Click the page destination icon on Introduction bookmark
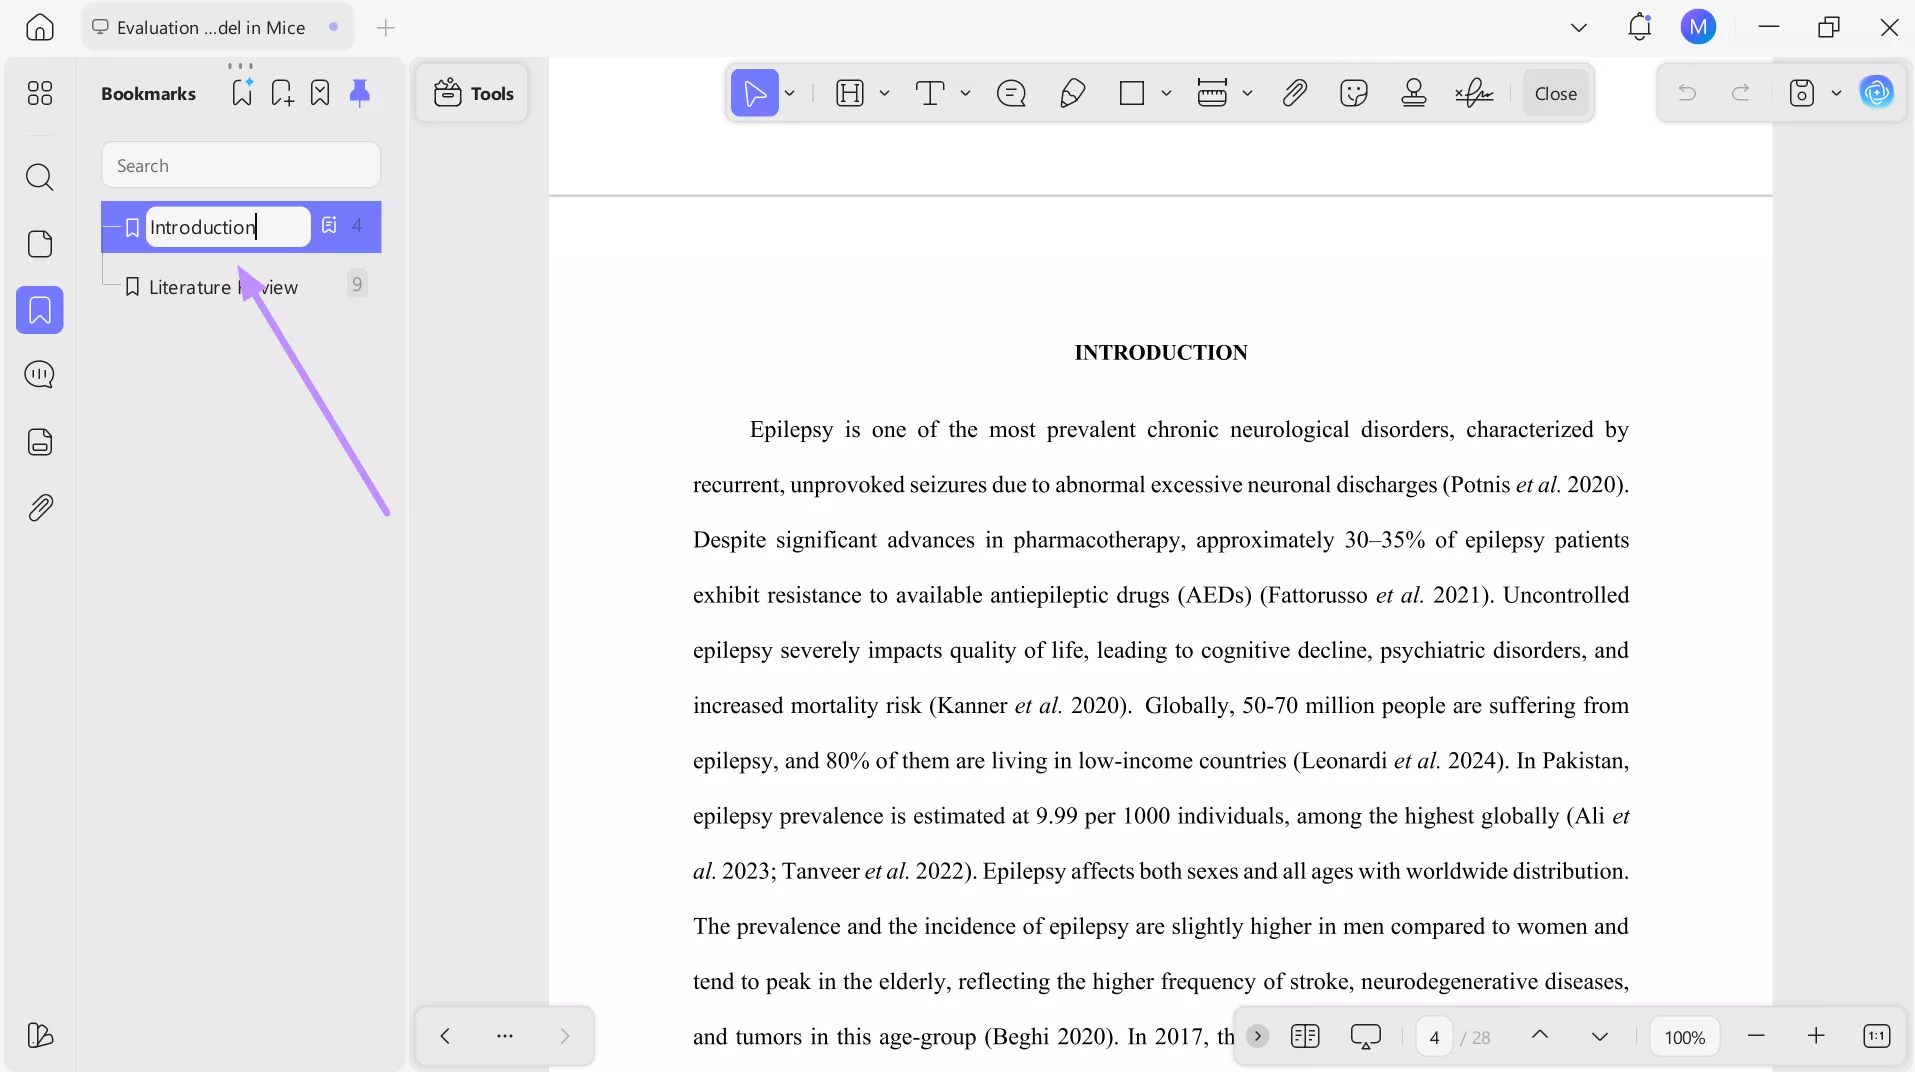 pos(329,225)
